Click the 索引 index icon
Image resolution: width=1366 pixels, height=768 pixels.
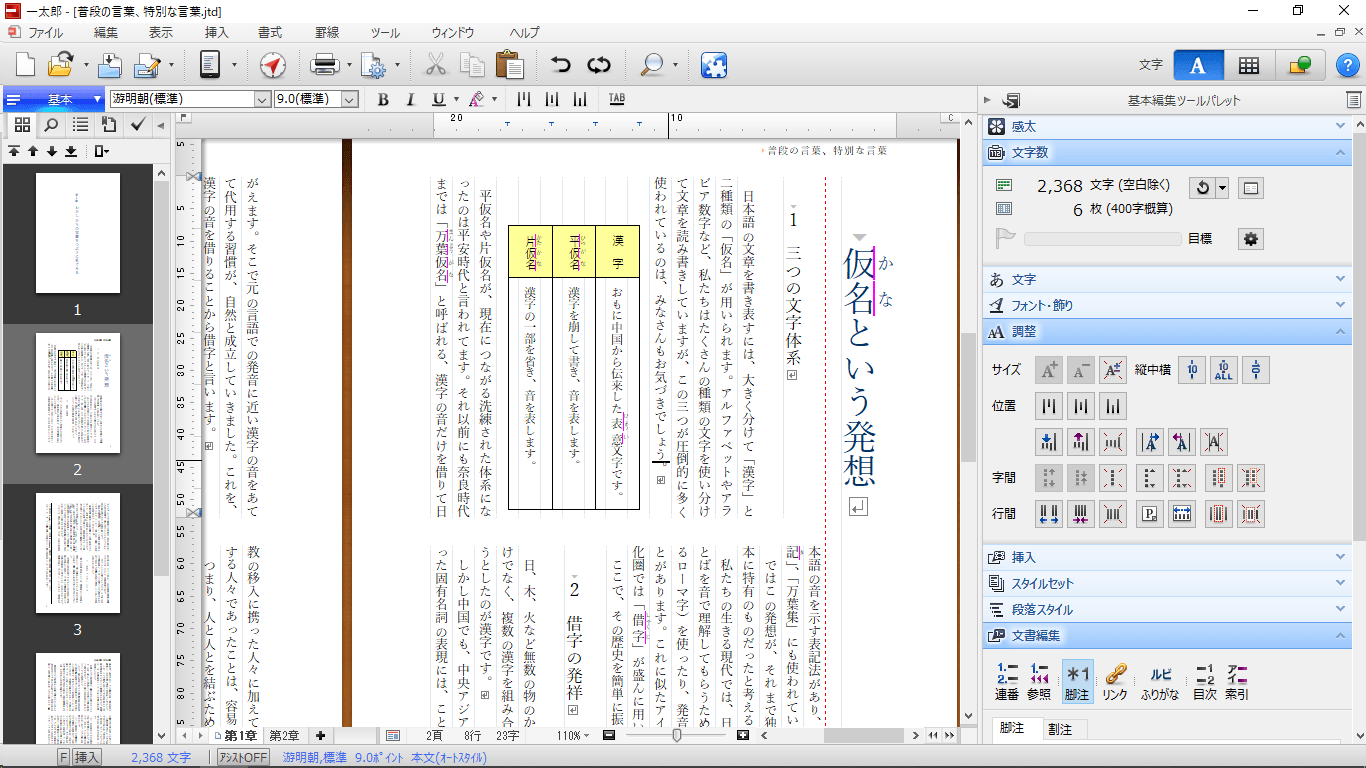pyautogui.click(x=1237, y=680)
